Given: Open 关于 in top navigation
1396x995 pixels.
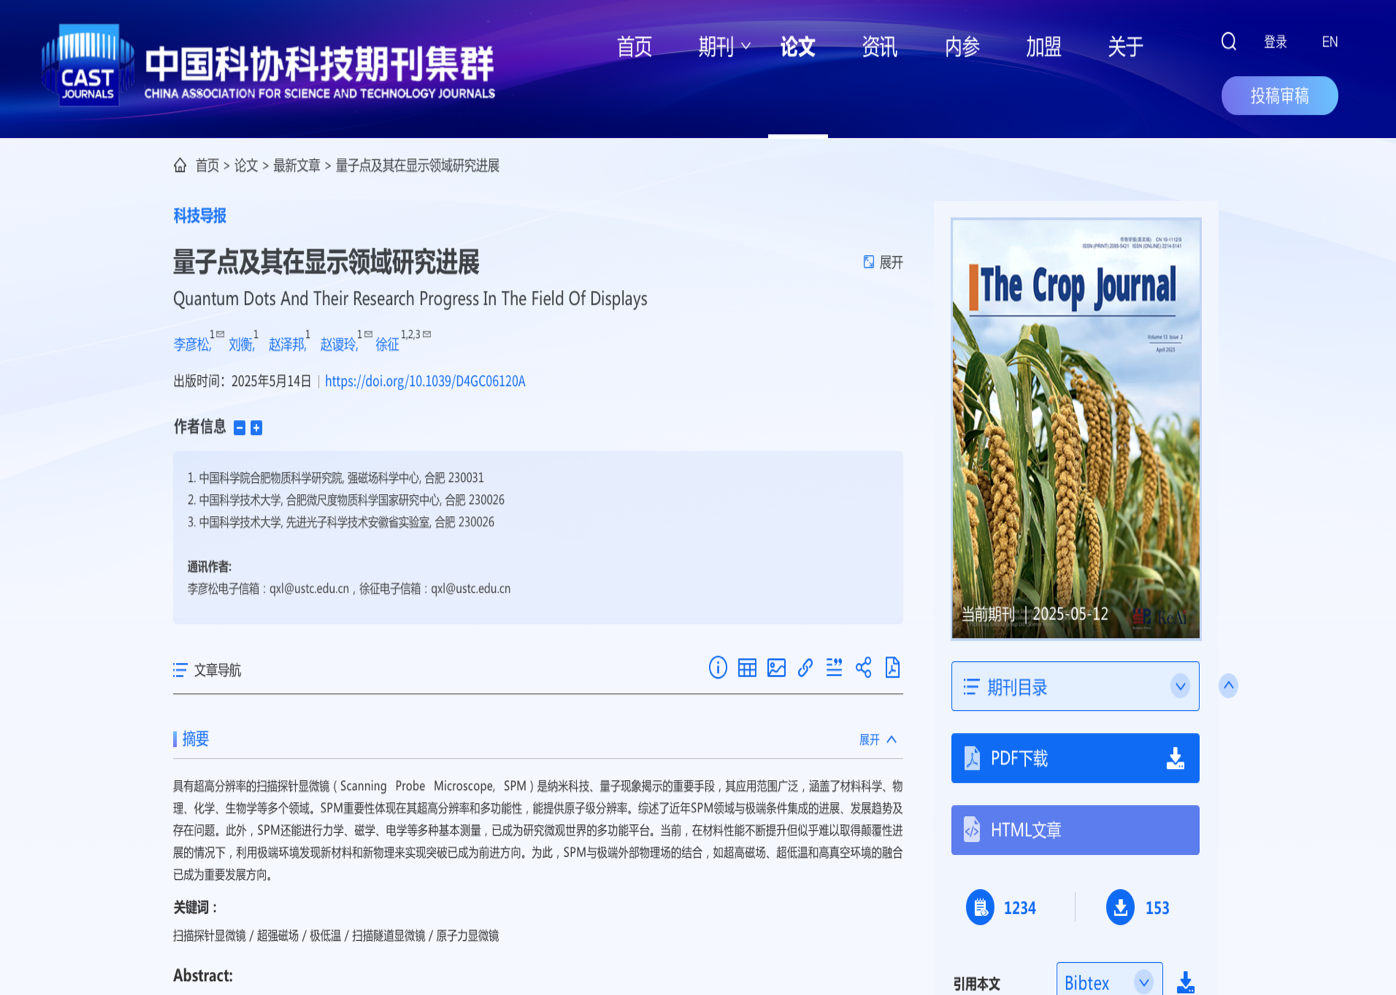Looking at the screenshot, I should [x=1125, y=47].
